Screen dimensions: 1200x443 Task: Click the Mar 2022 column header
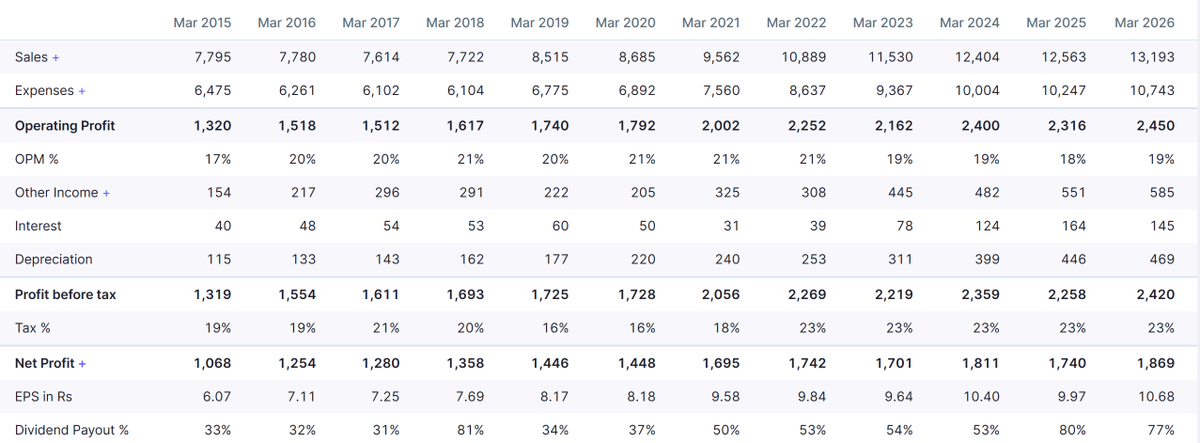tap(797, 21)
